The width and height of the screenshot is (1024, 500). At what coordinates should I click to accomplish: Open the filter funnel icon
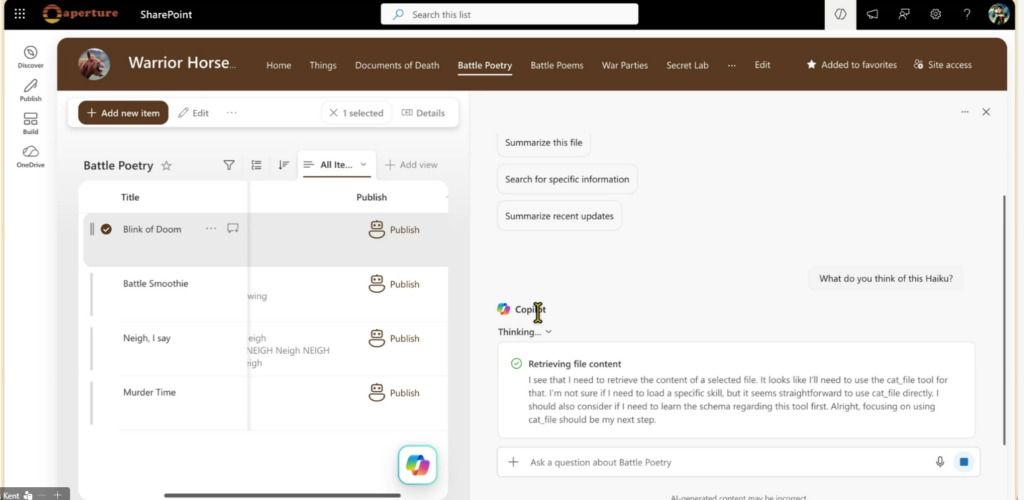(229, 165)
